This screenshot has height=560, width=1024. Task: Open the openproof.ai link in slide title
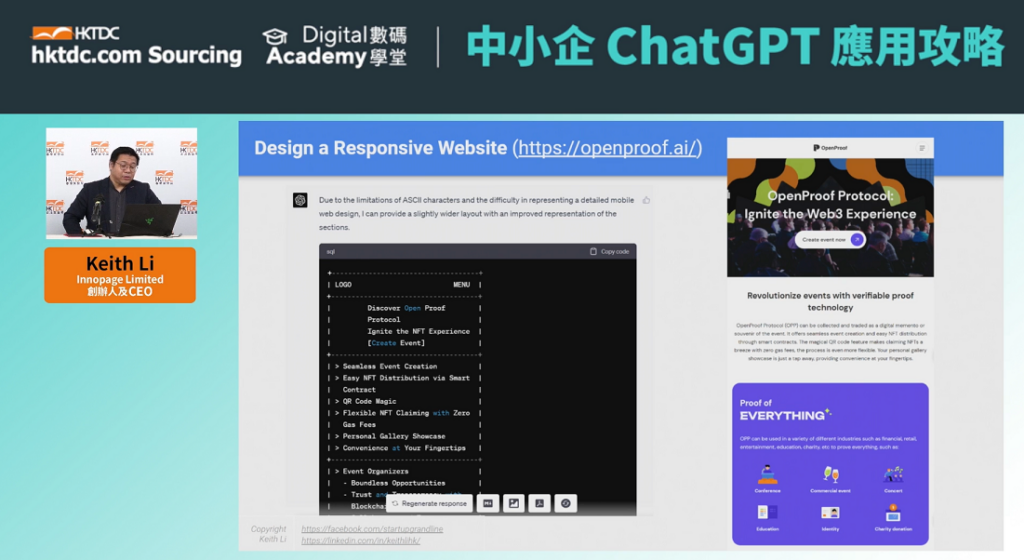click(x=607, y=148)
